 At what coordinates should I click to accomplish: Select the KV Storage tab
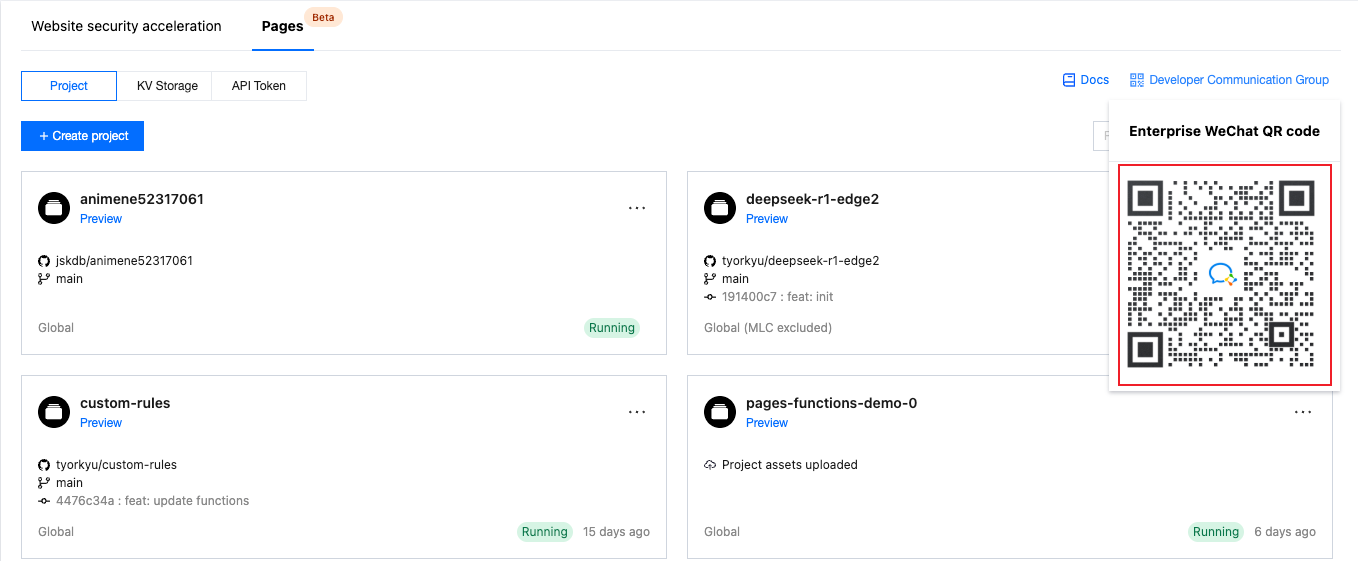[167, 86]
